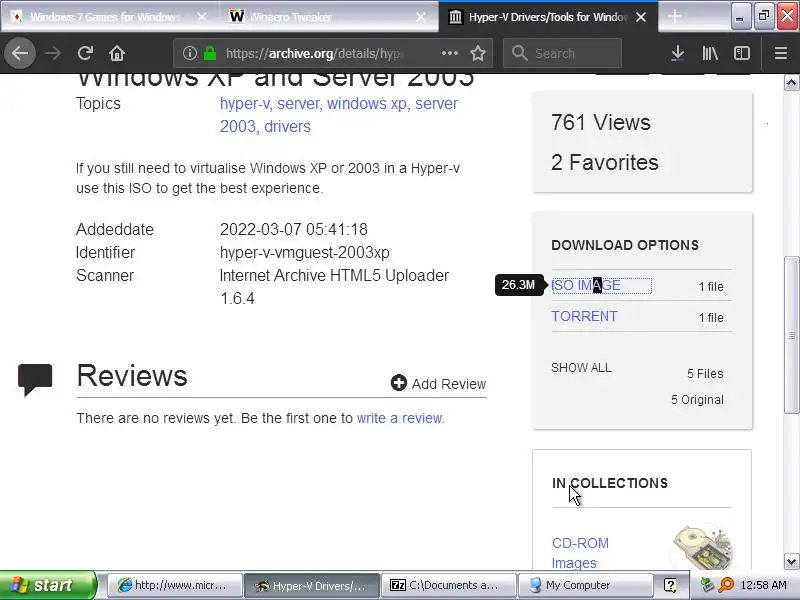Click the 5 Original text

(697, 399)
